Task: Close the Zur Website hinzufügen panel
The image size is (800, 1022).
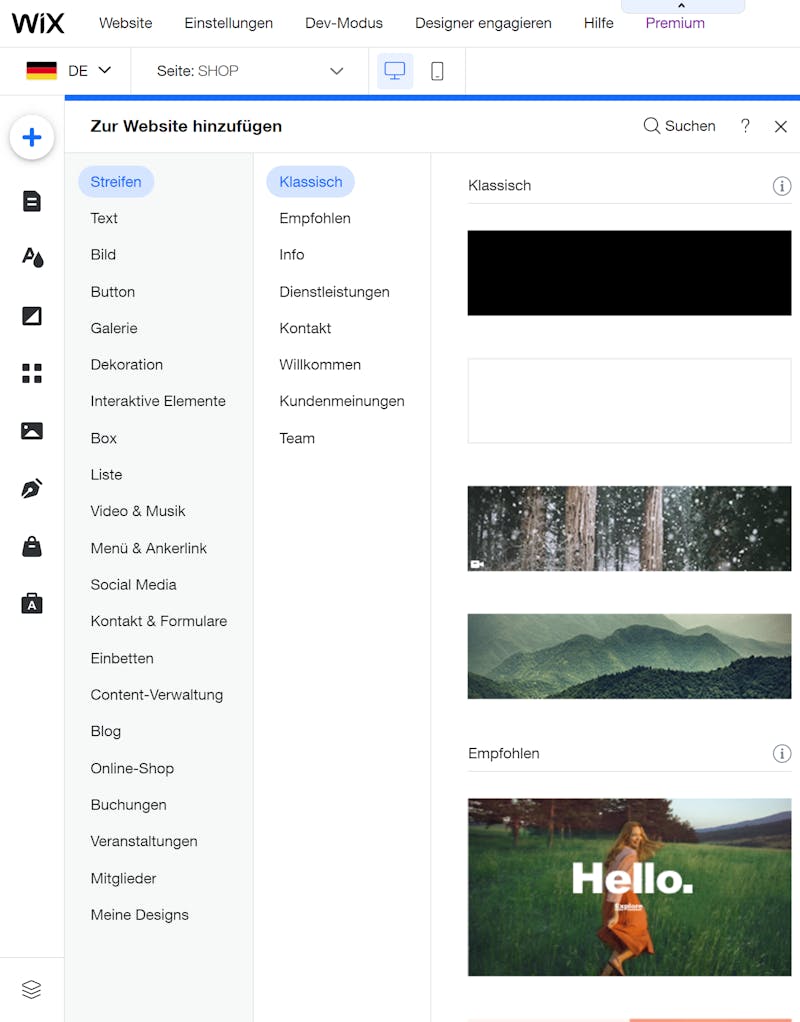Action: tap(780, 126)
